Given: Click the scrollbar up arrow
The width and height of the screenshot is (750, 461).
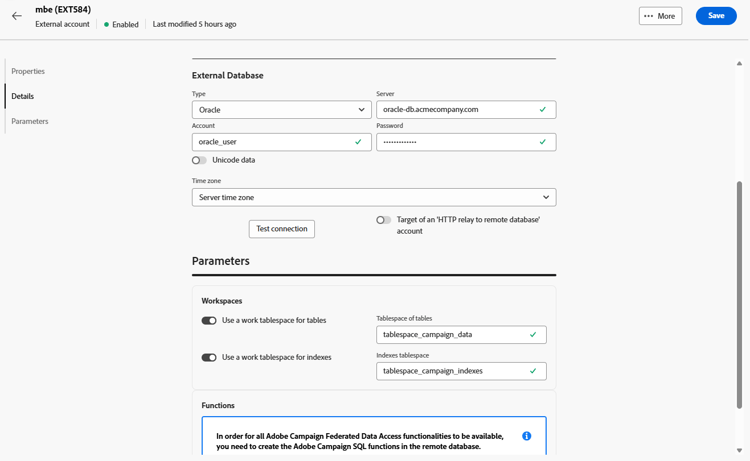Looking at the screenshot, I should [740, 63].
